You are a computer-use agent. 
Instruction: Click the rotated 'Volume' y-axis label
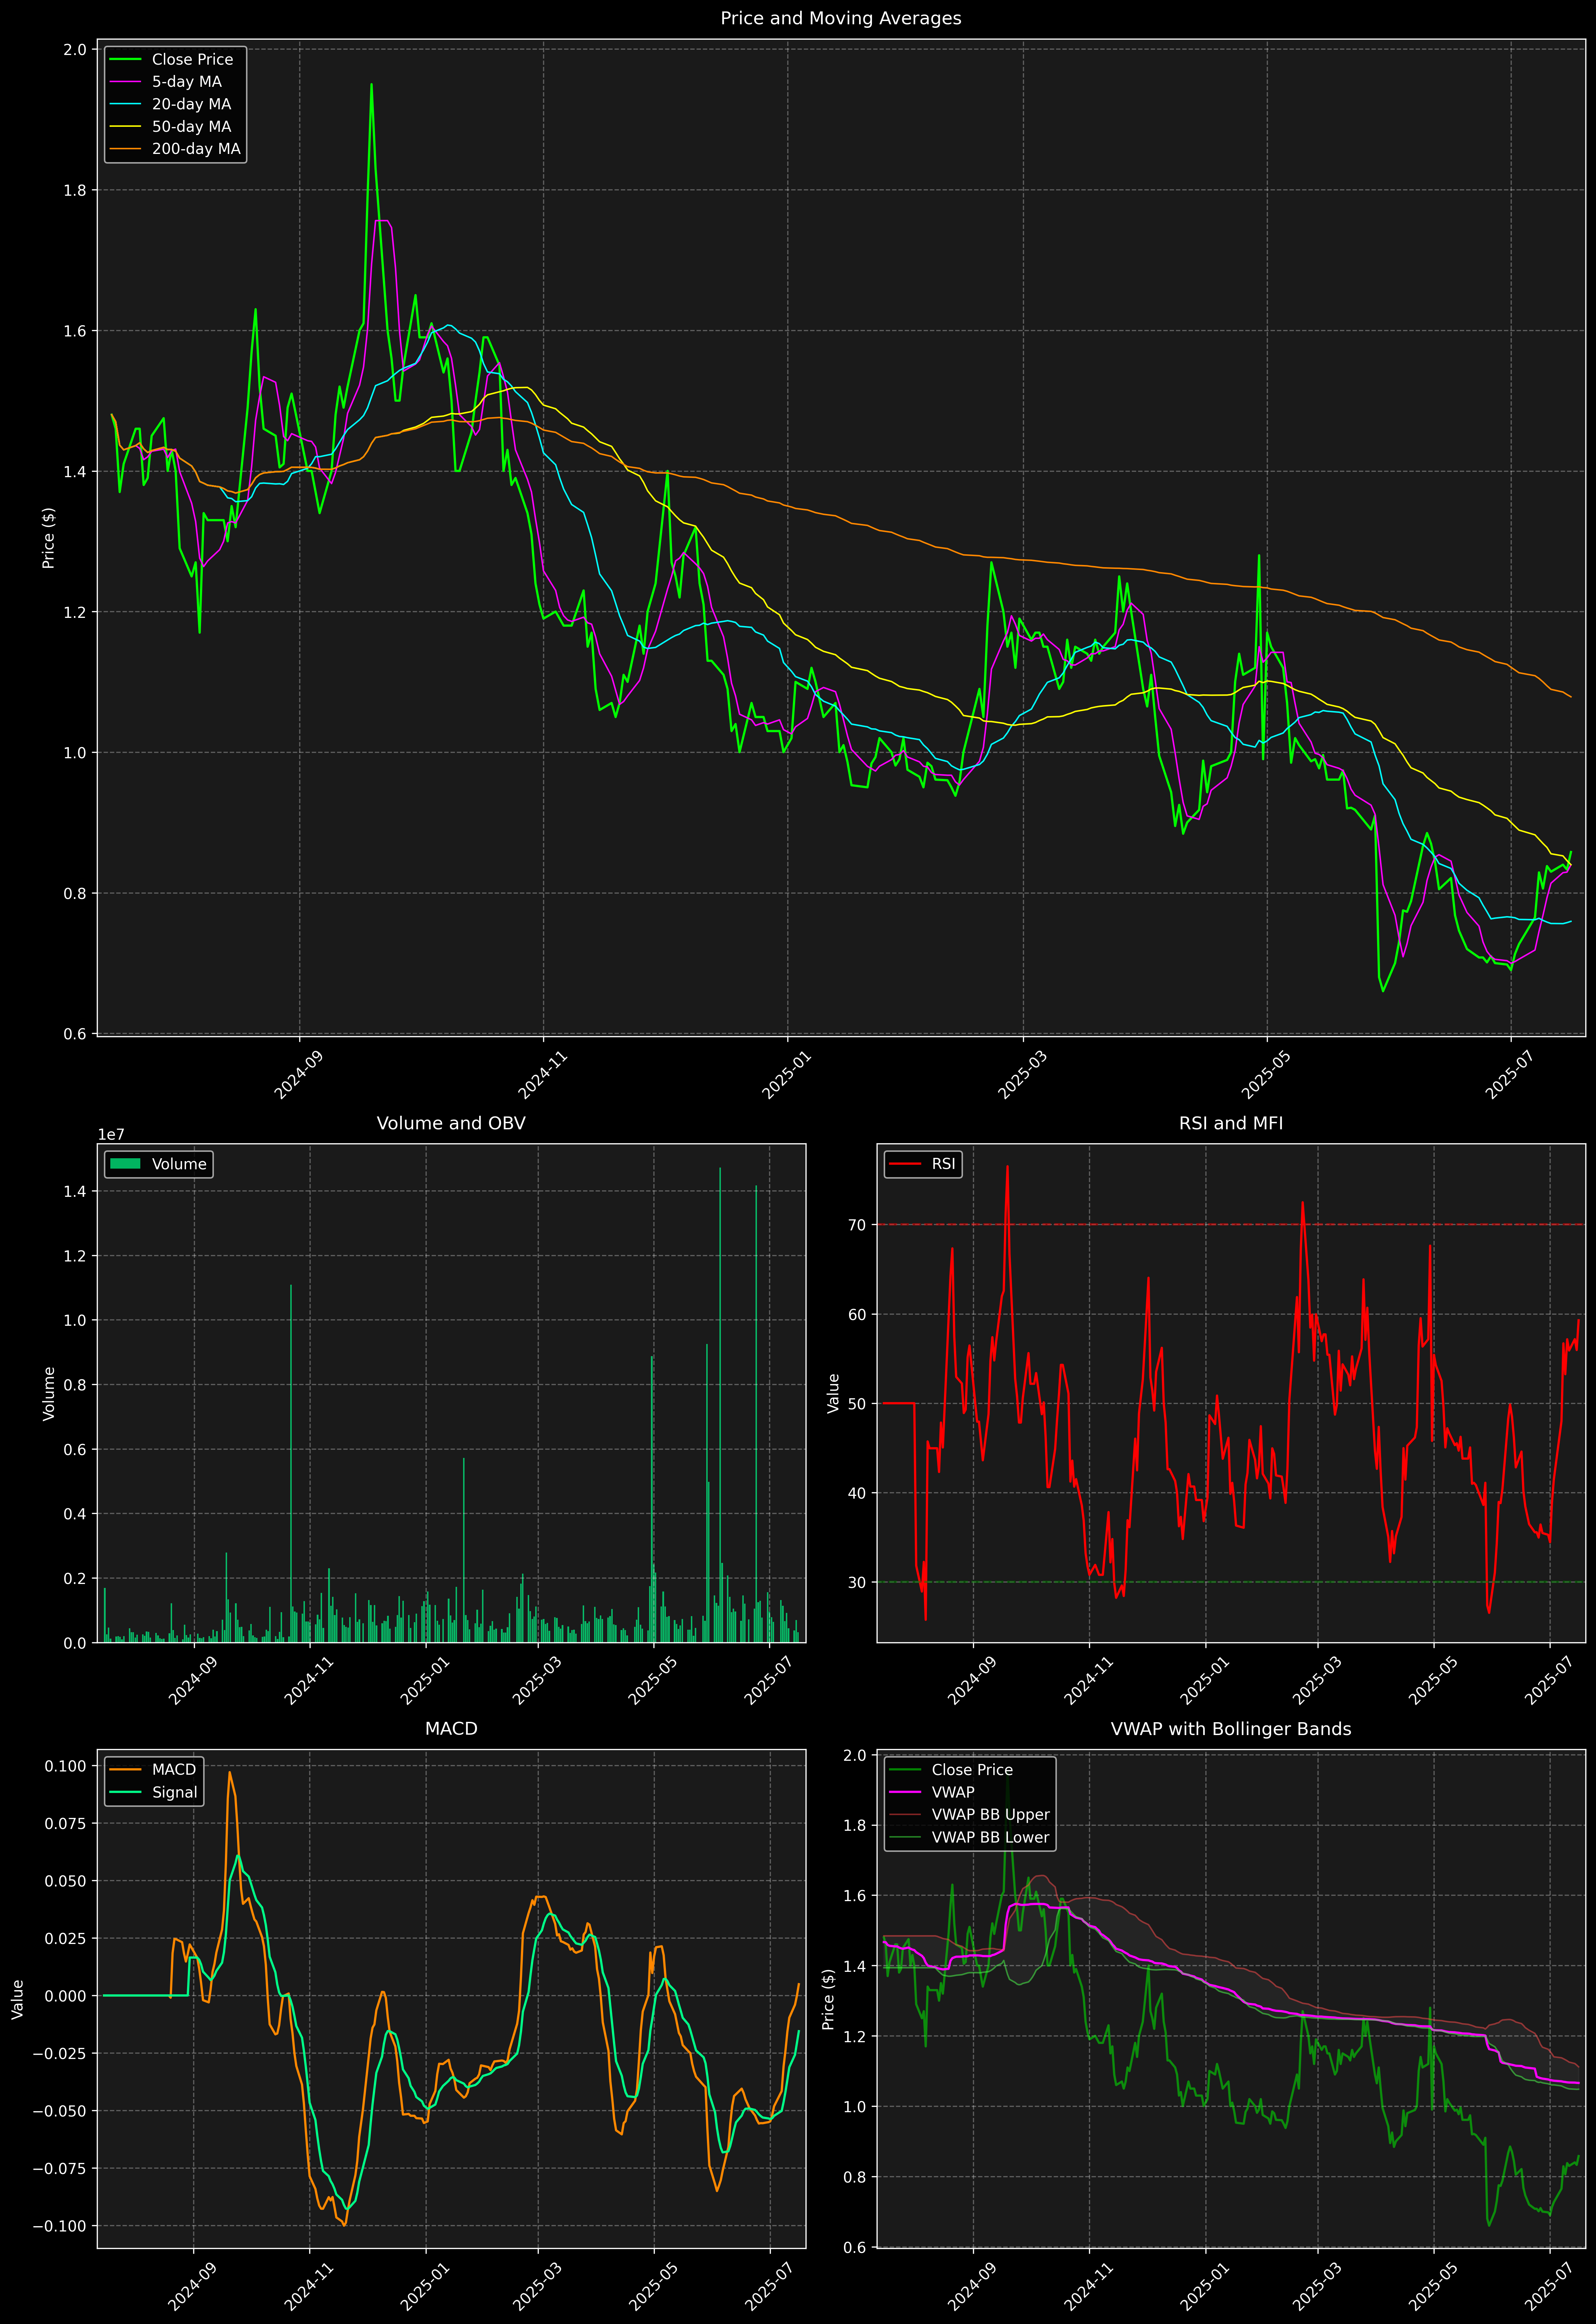[x=48, y=1394]
